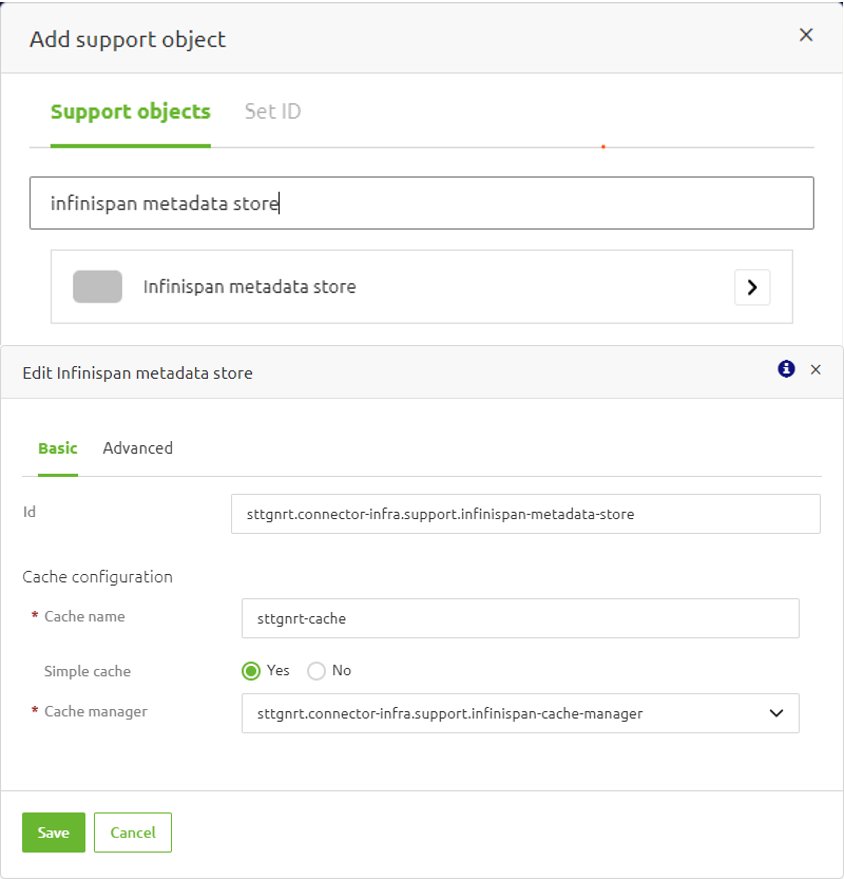Click the Id text field
Image resolution: width=844 pixels, height=879 pixels.
click(525, 514)
